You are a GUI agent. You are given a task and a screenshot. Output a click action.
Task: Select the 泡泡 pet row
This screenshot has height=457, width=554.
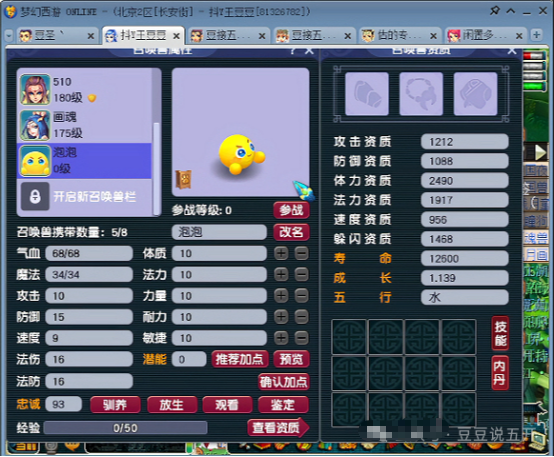click(84, 160)
